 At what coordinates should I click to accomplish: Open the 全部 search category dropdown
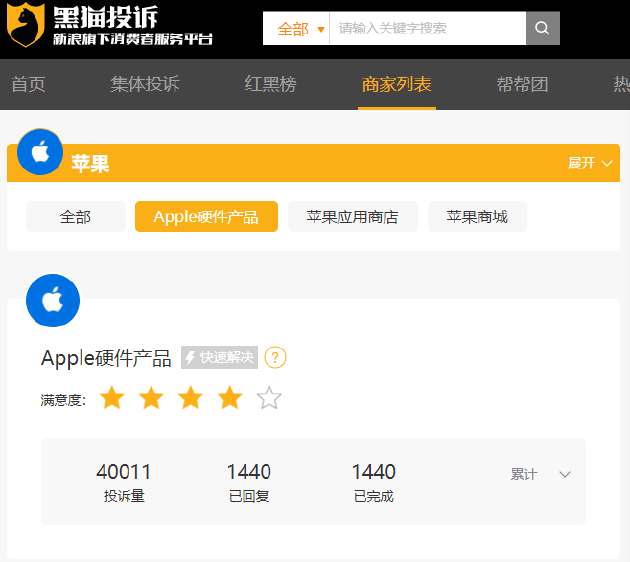pos(296,28)
